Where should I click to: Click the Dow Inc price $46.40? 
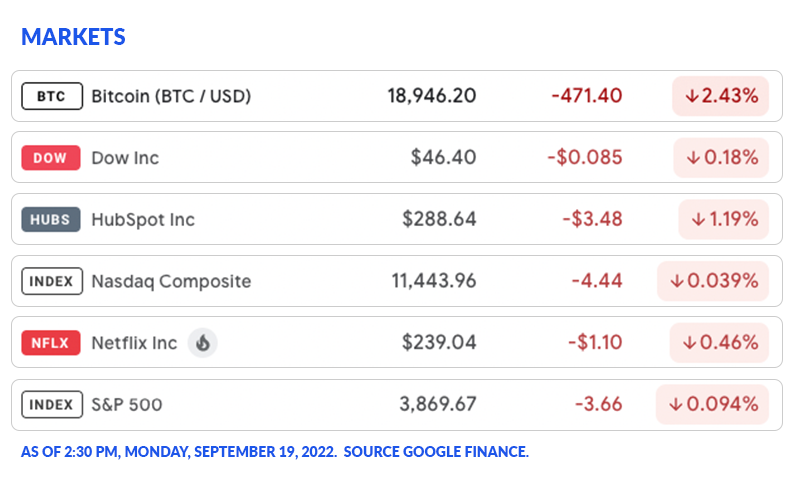pos(443,158)
